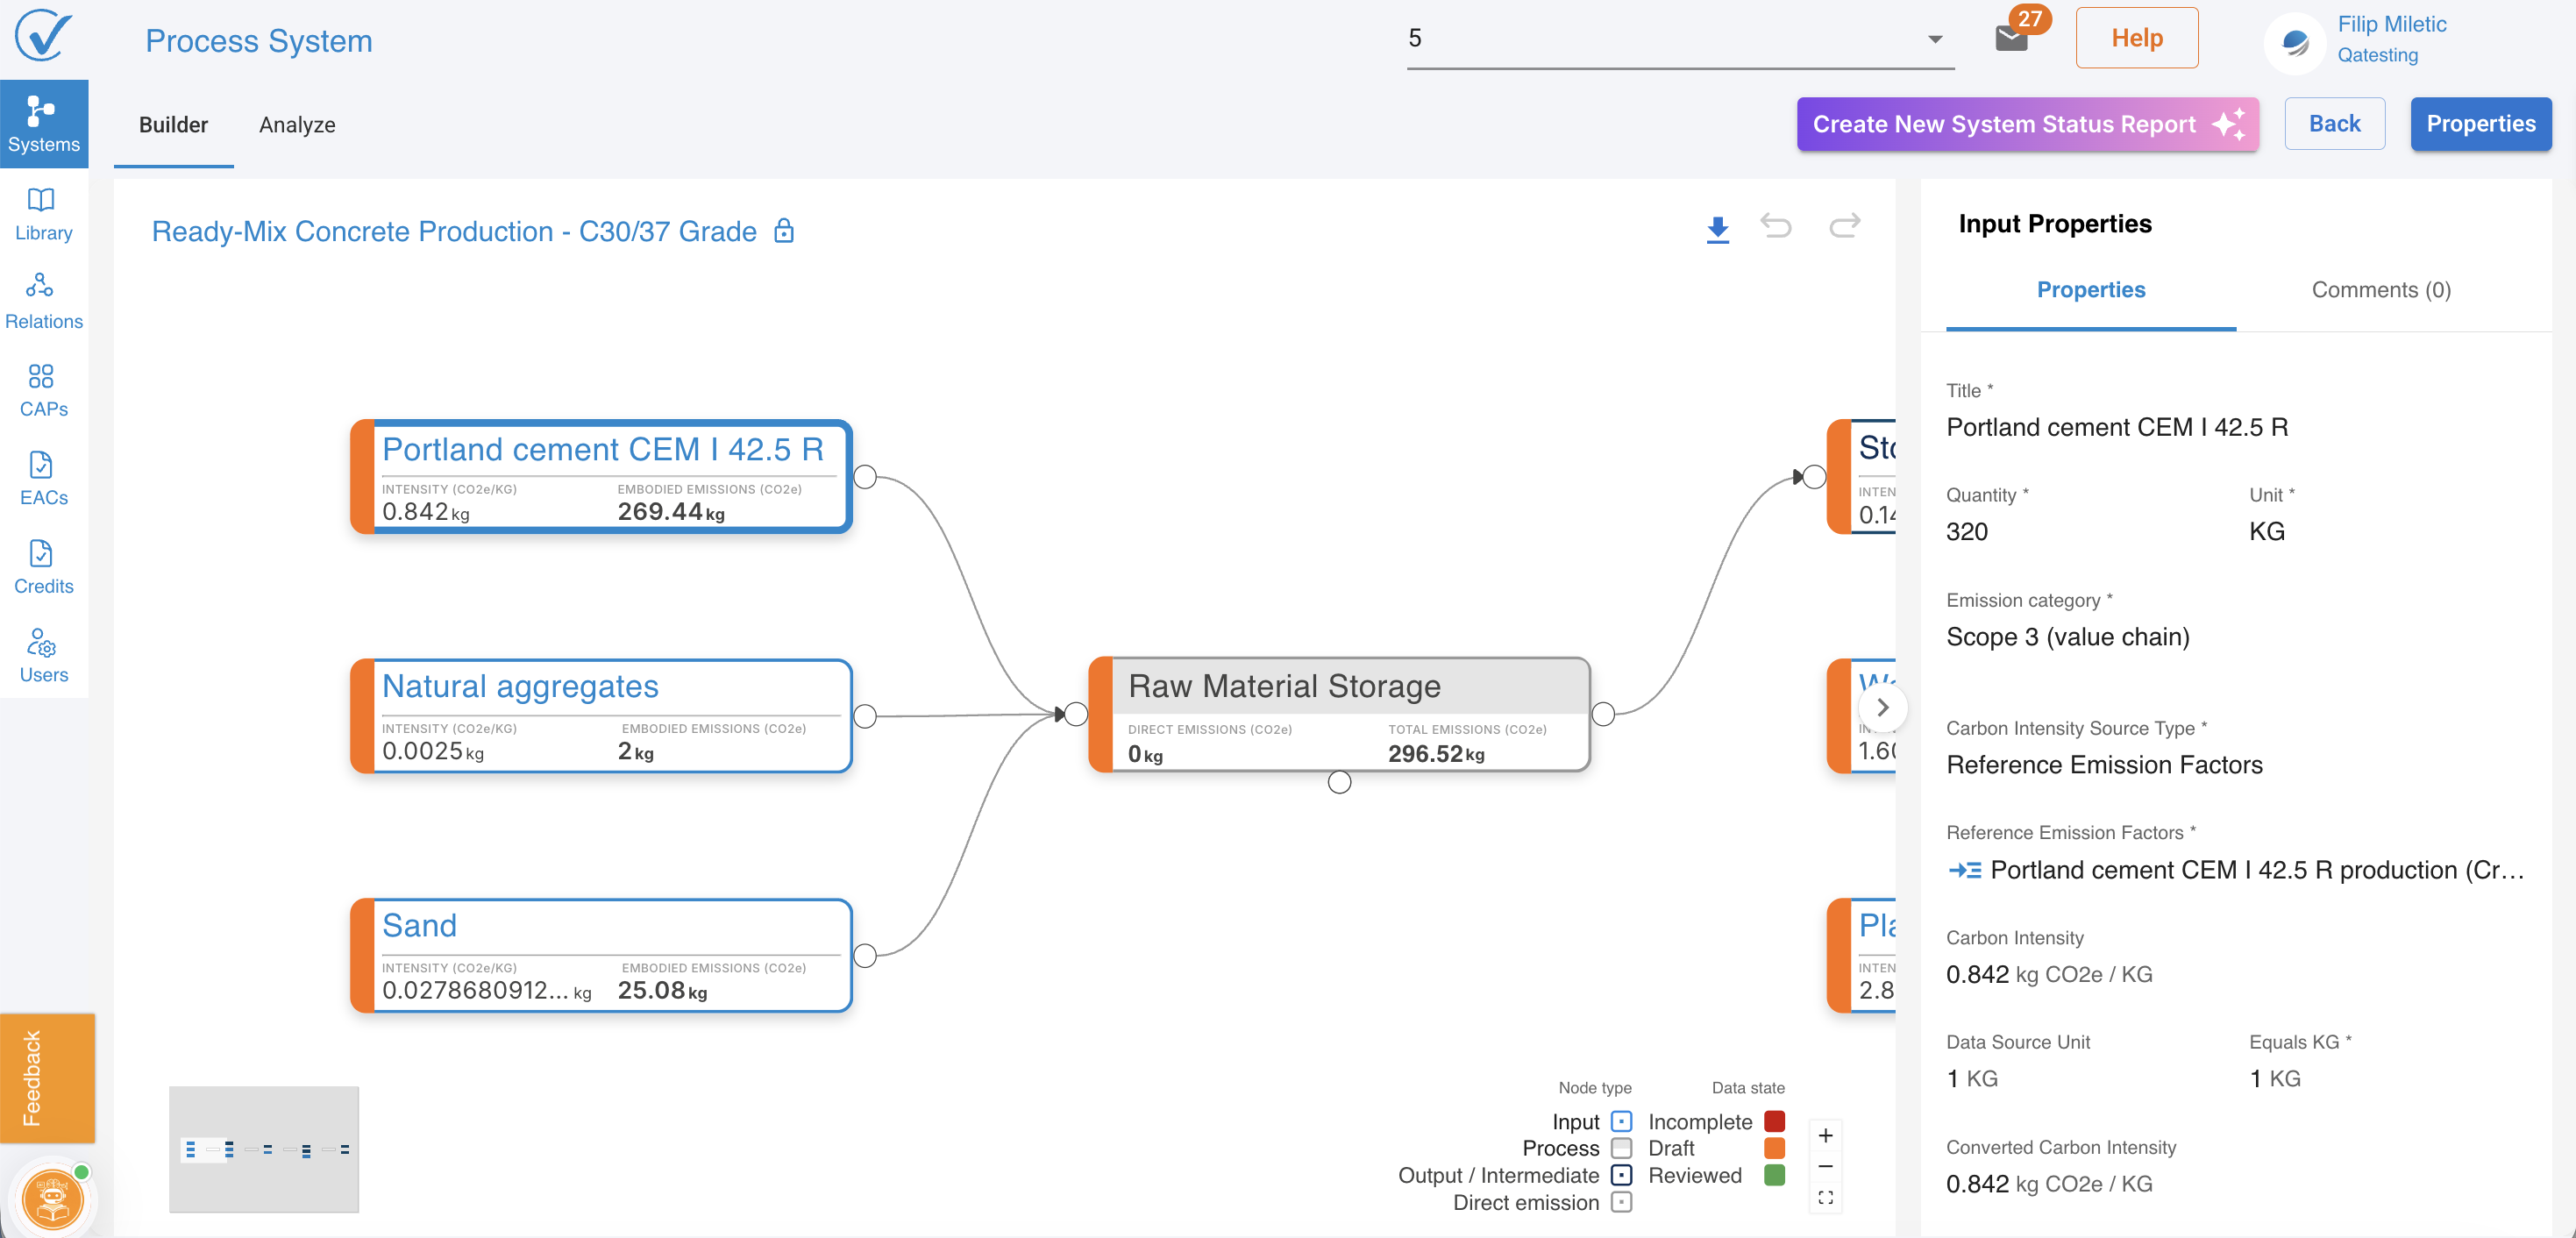Open the Reference Emission Factors selector
The width and height of the screenshot is (2576, 1238).
[x=2236, y=869]
